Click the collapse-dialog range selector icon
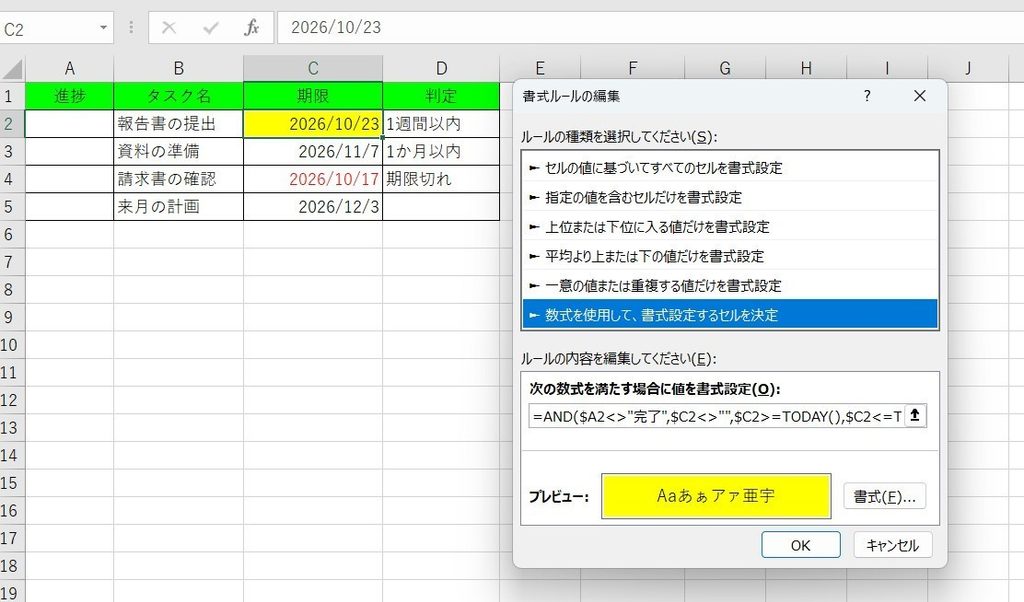Image resolution: width=1024 pixels, height=602 pixels. point(915,415)
